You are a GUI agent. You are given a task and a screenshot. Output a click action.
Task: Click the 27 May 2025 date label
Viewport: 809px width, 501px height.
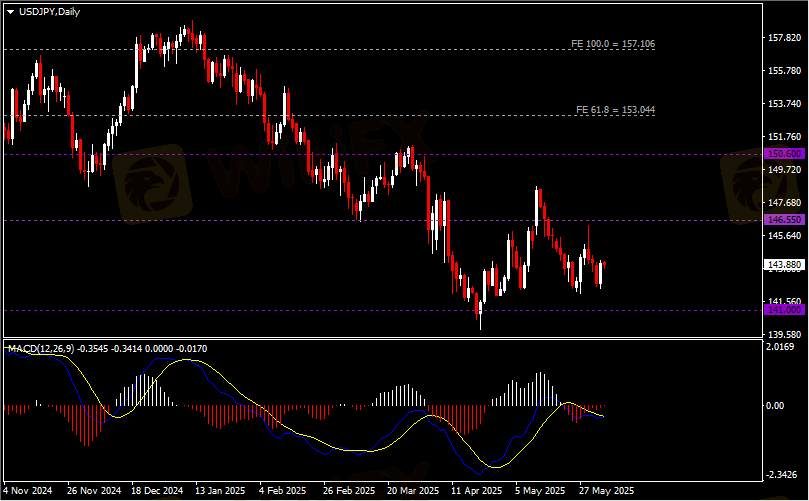606,490
